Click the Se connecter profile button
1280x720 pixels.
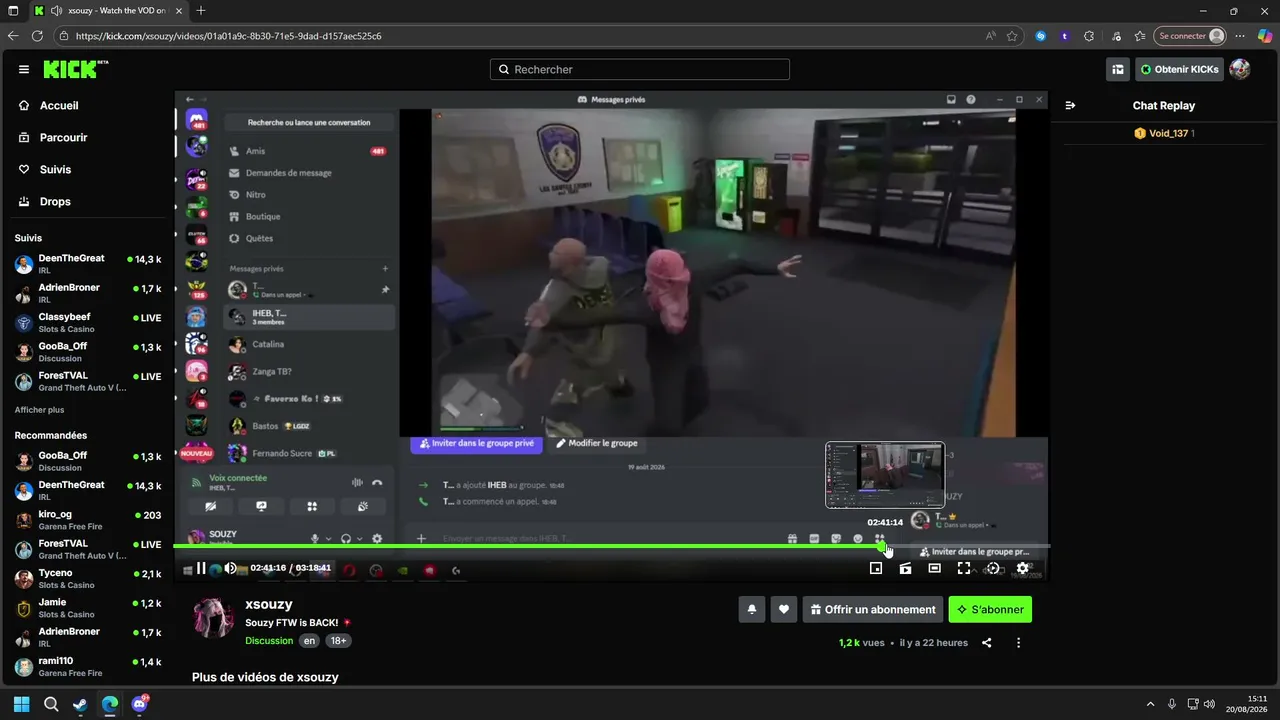pyautogui.click(x=1190, y=36)
